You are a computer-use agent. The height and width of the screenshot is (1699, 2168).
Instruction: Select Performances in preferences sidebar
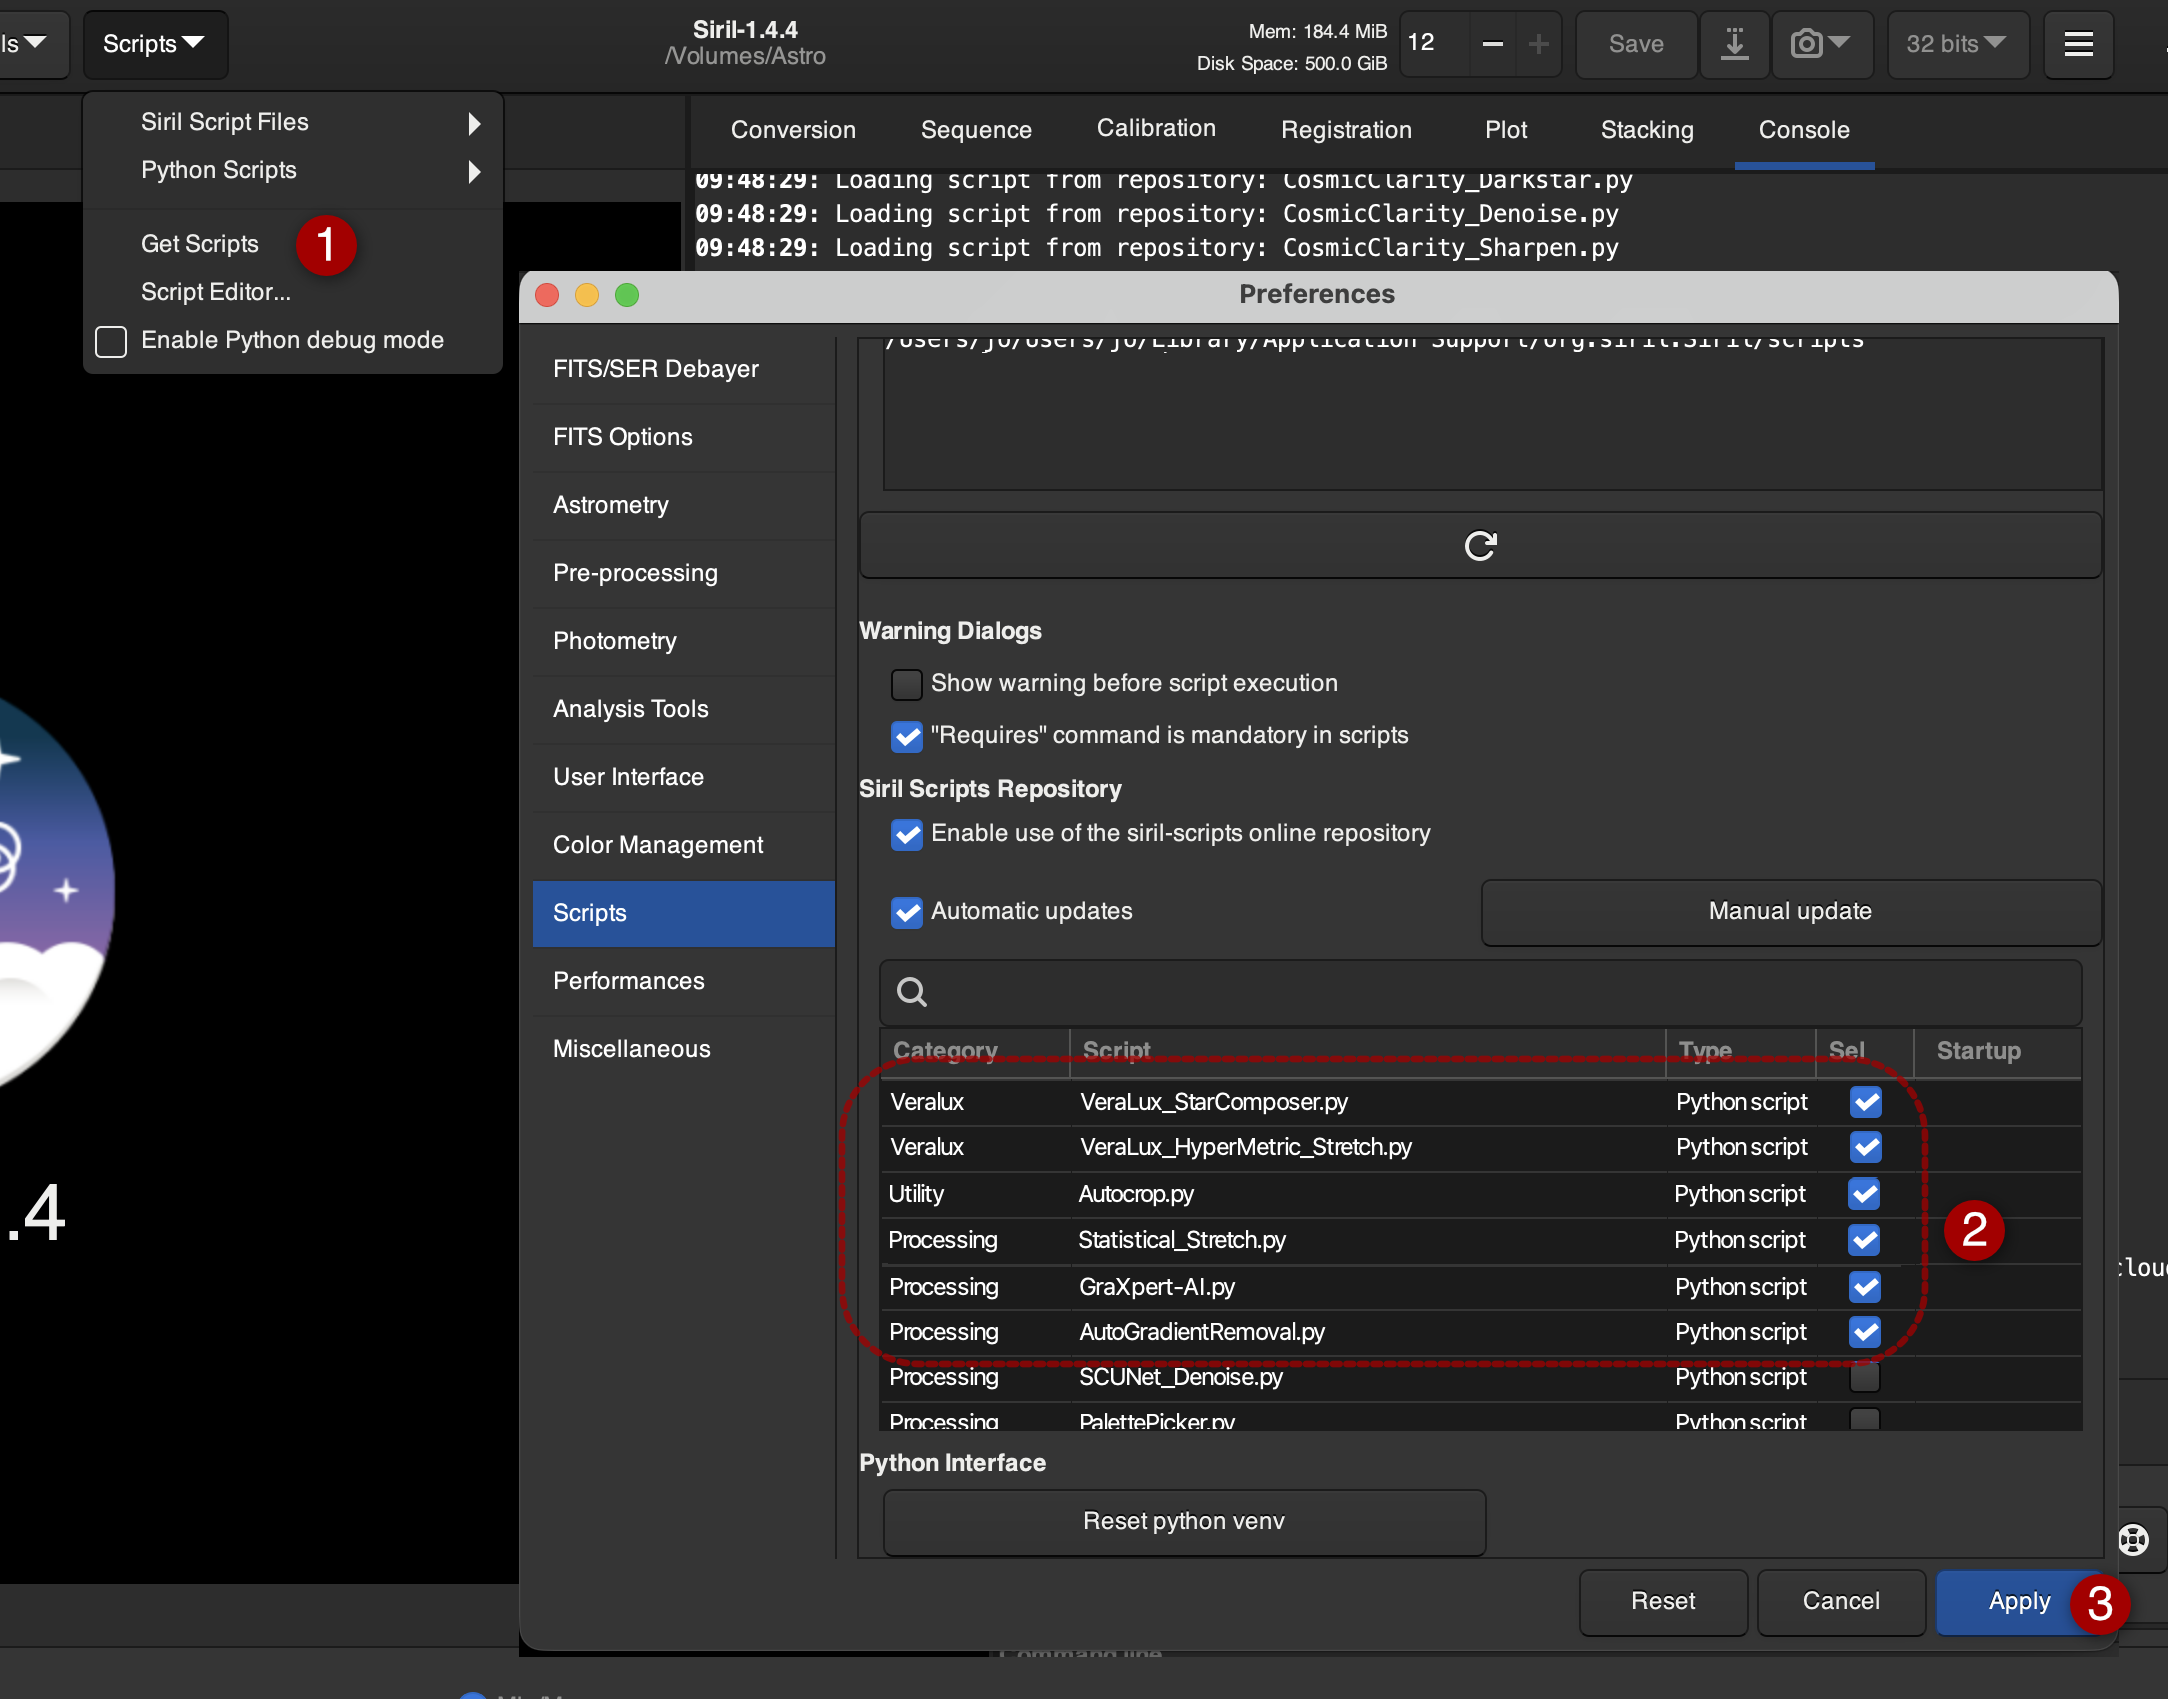coord(684,981)
